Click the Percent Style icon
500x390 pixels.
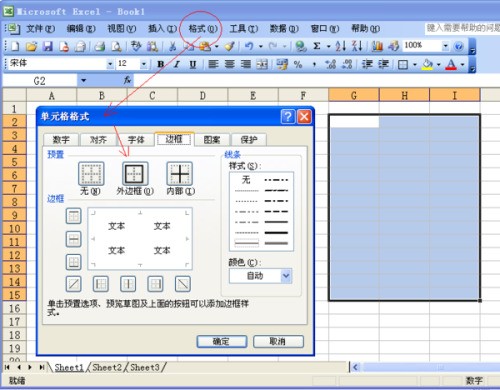(298, 64)
